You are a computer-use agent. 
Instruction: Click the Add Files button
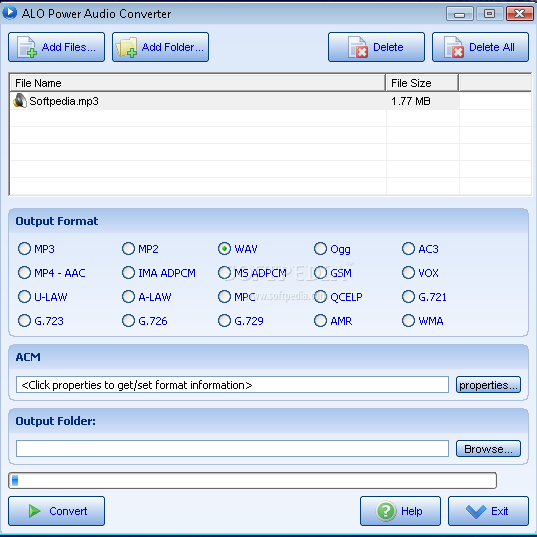[x=57, y=47]
